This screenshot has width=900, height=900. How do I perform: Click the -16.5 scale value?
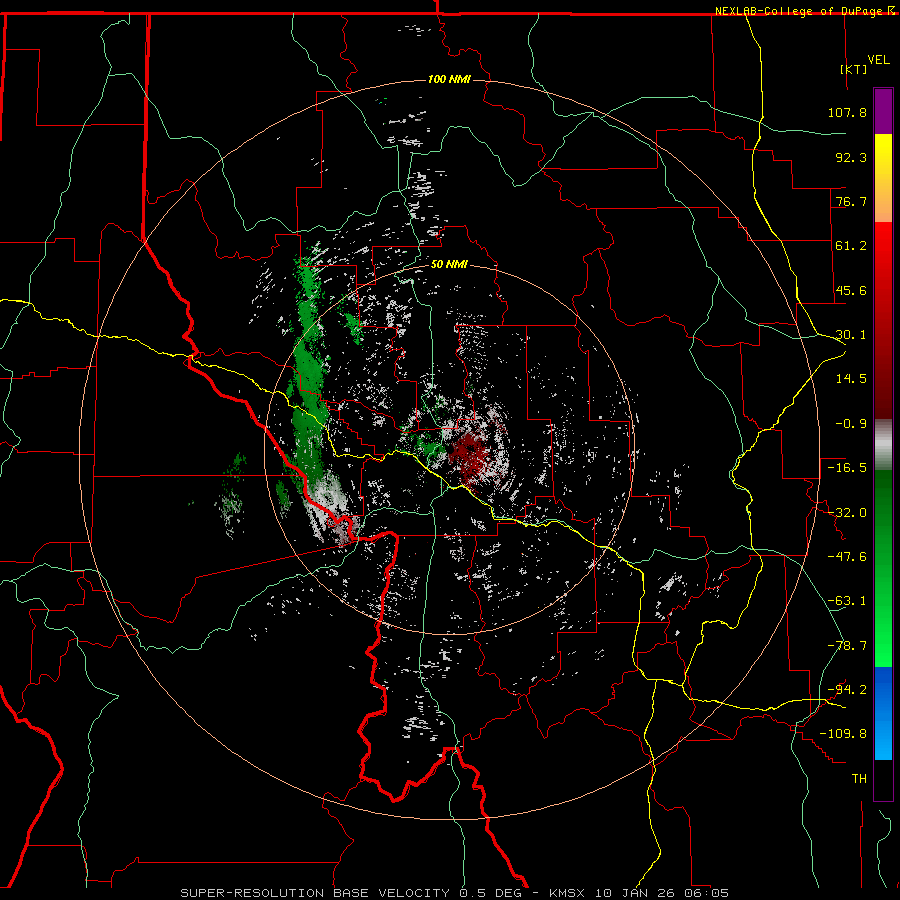click(x=847, y=468)
